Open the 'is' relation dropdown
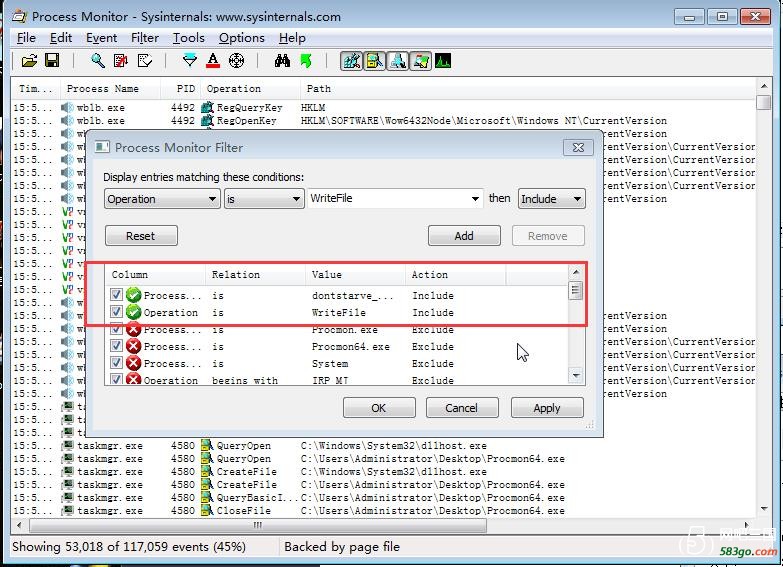Screen dimensions: 783x567 (264, 199)
